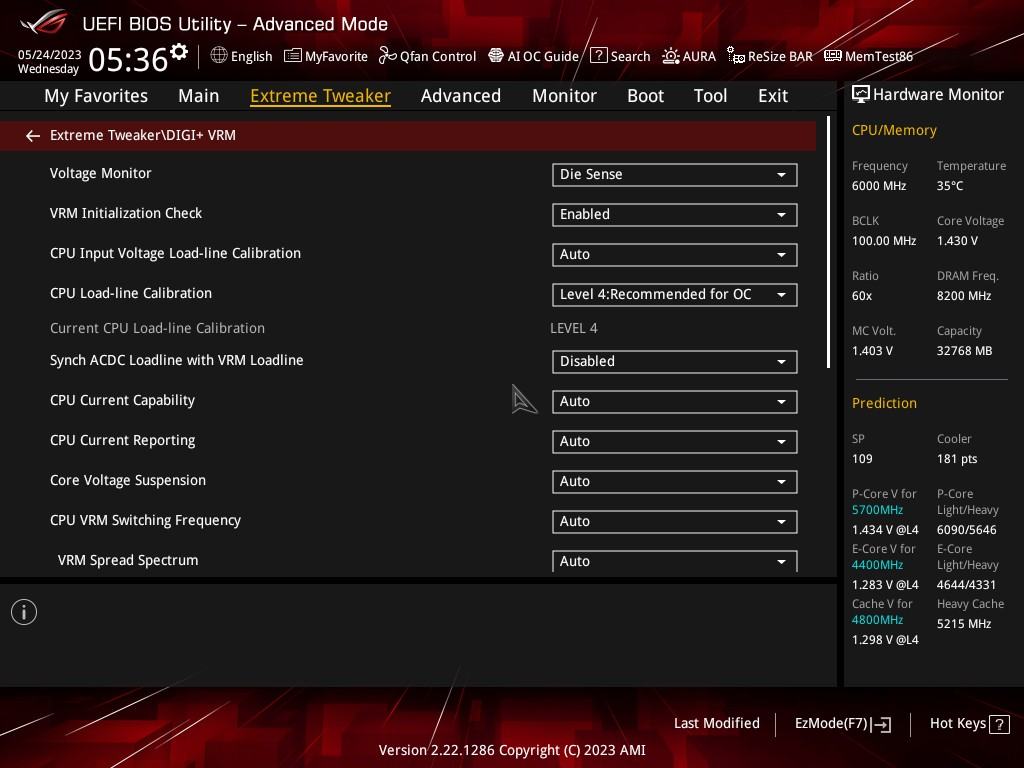Click Hot Keys button

pyautogui.click(x=969, y=724)
